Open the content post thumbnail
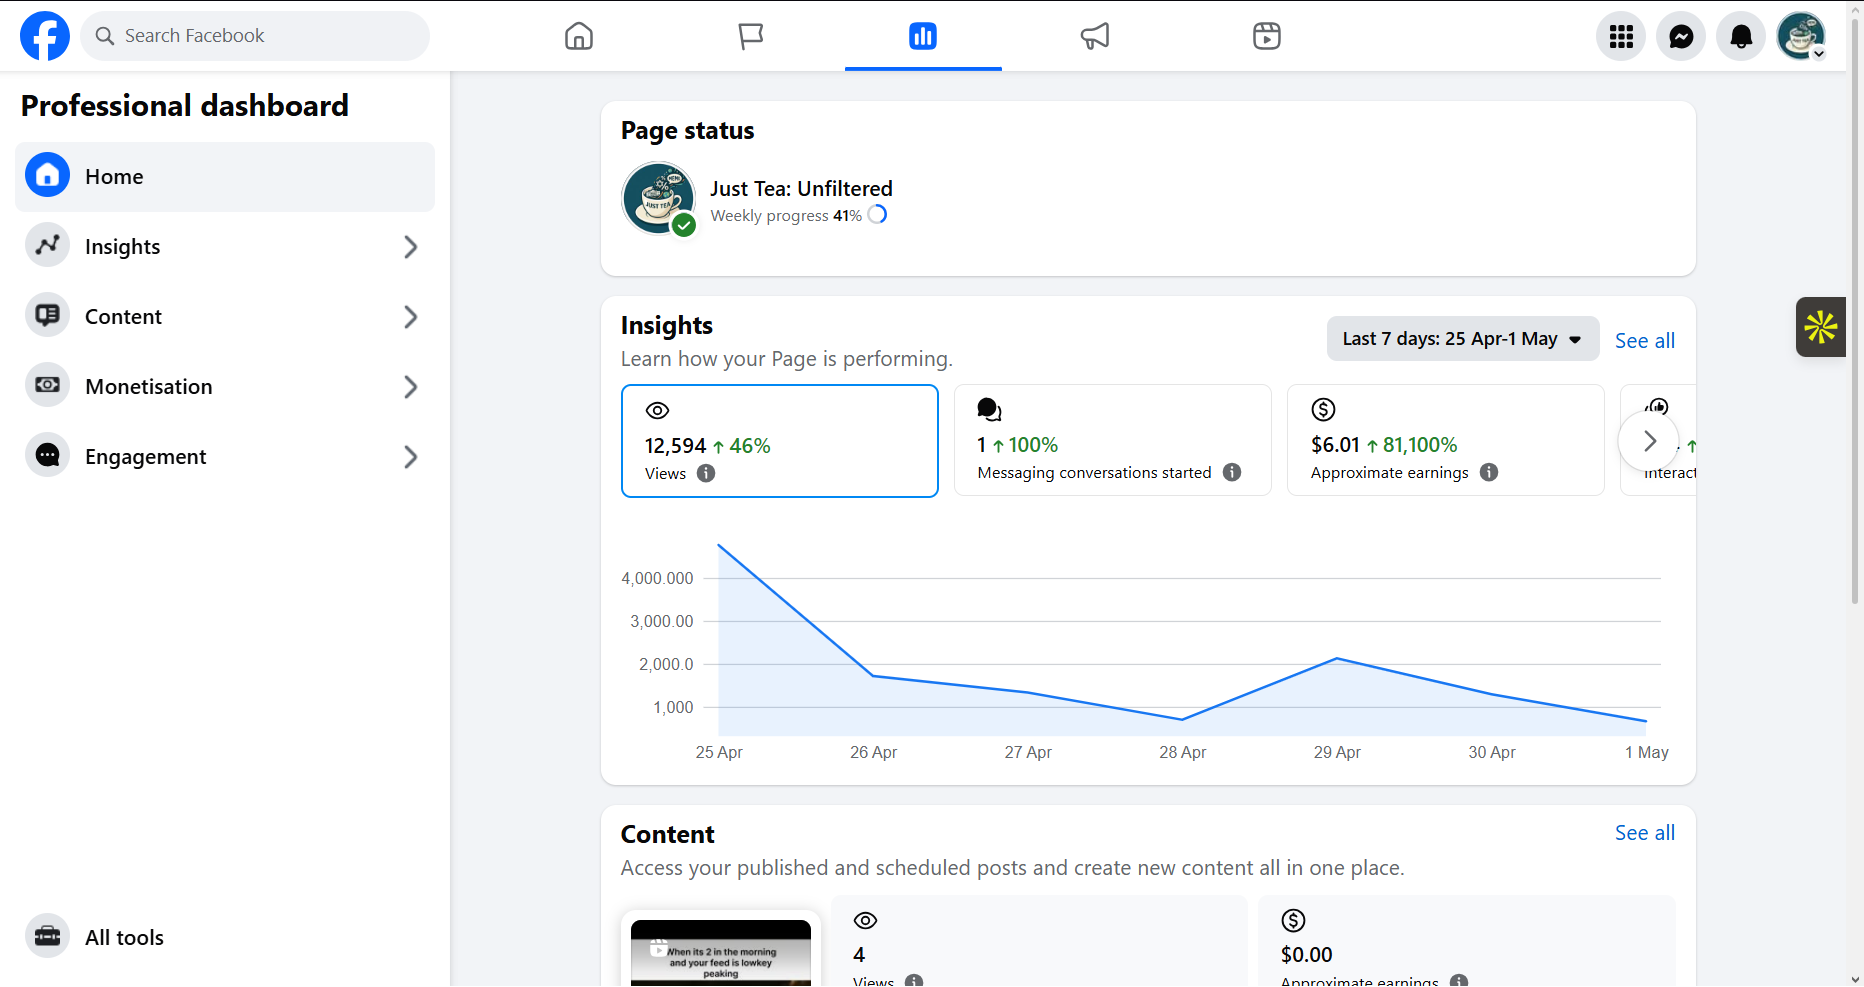This screenshot has width=1864, height=987. coord(721,952)
